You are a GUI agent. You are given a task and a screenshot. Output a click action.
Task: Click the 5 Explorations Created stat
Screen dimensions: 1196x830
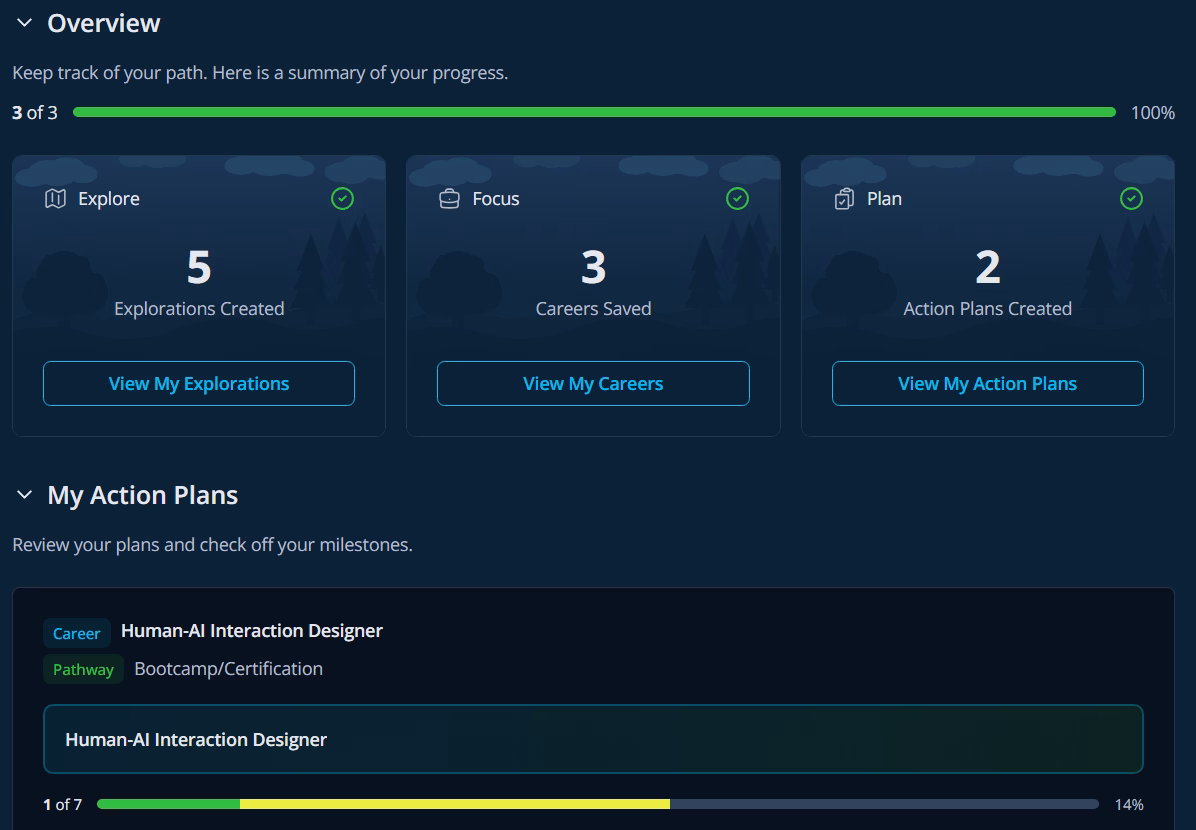tap(198, 266)
